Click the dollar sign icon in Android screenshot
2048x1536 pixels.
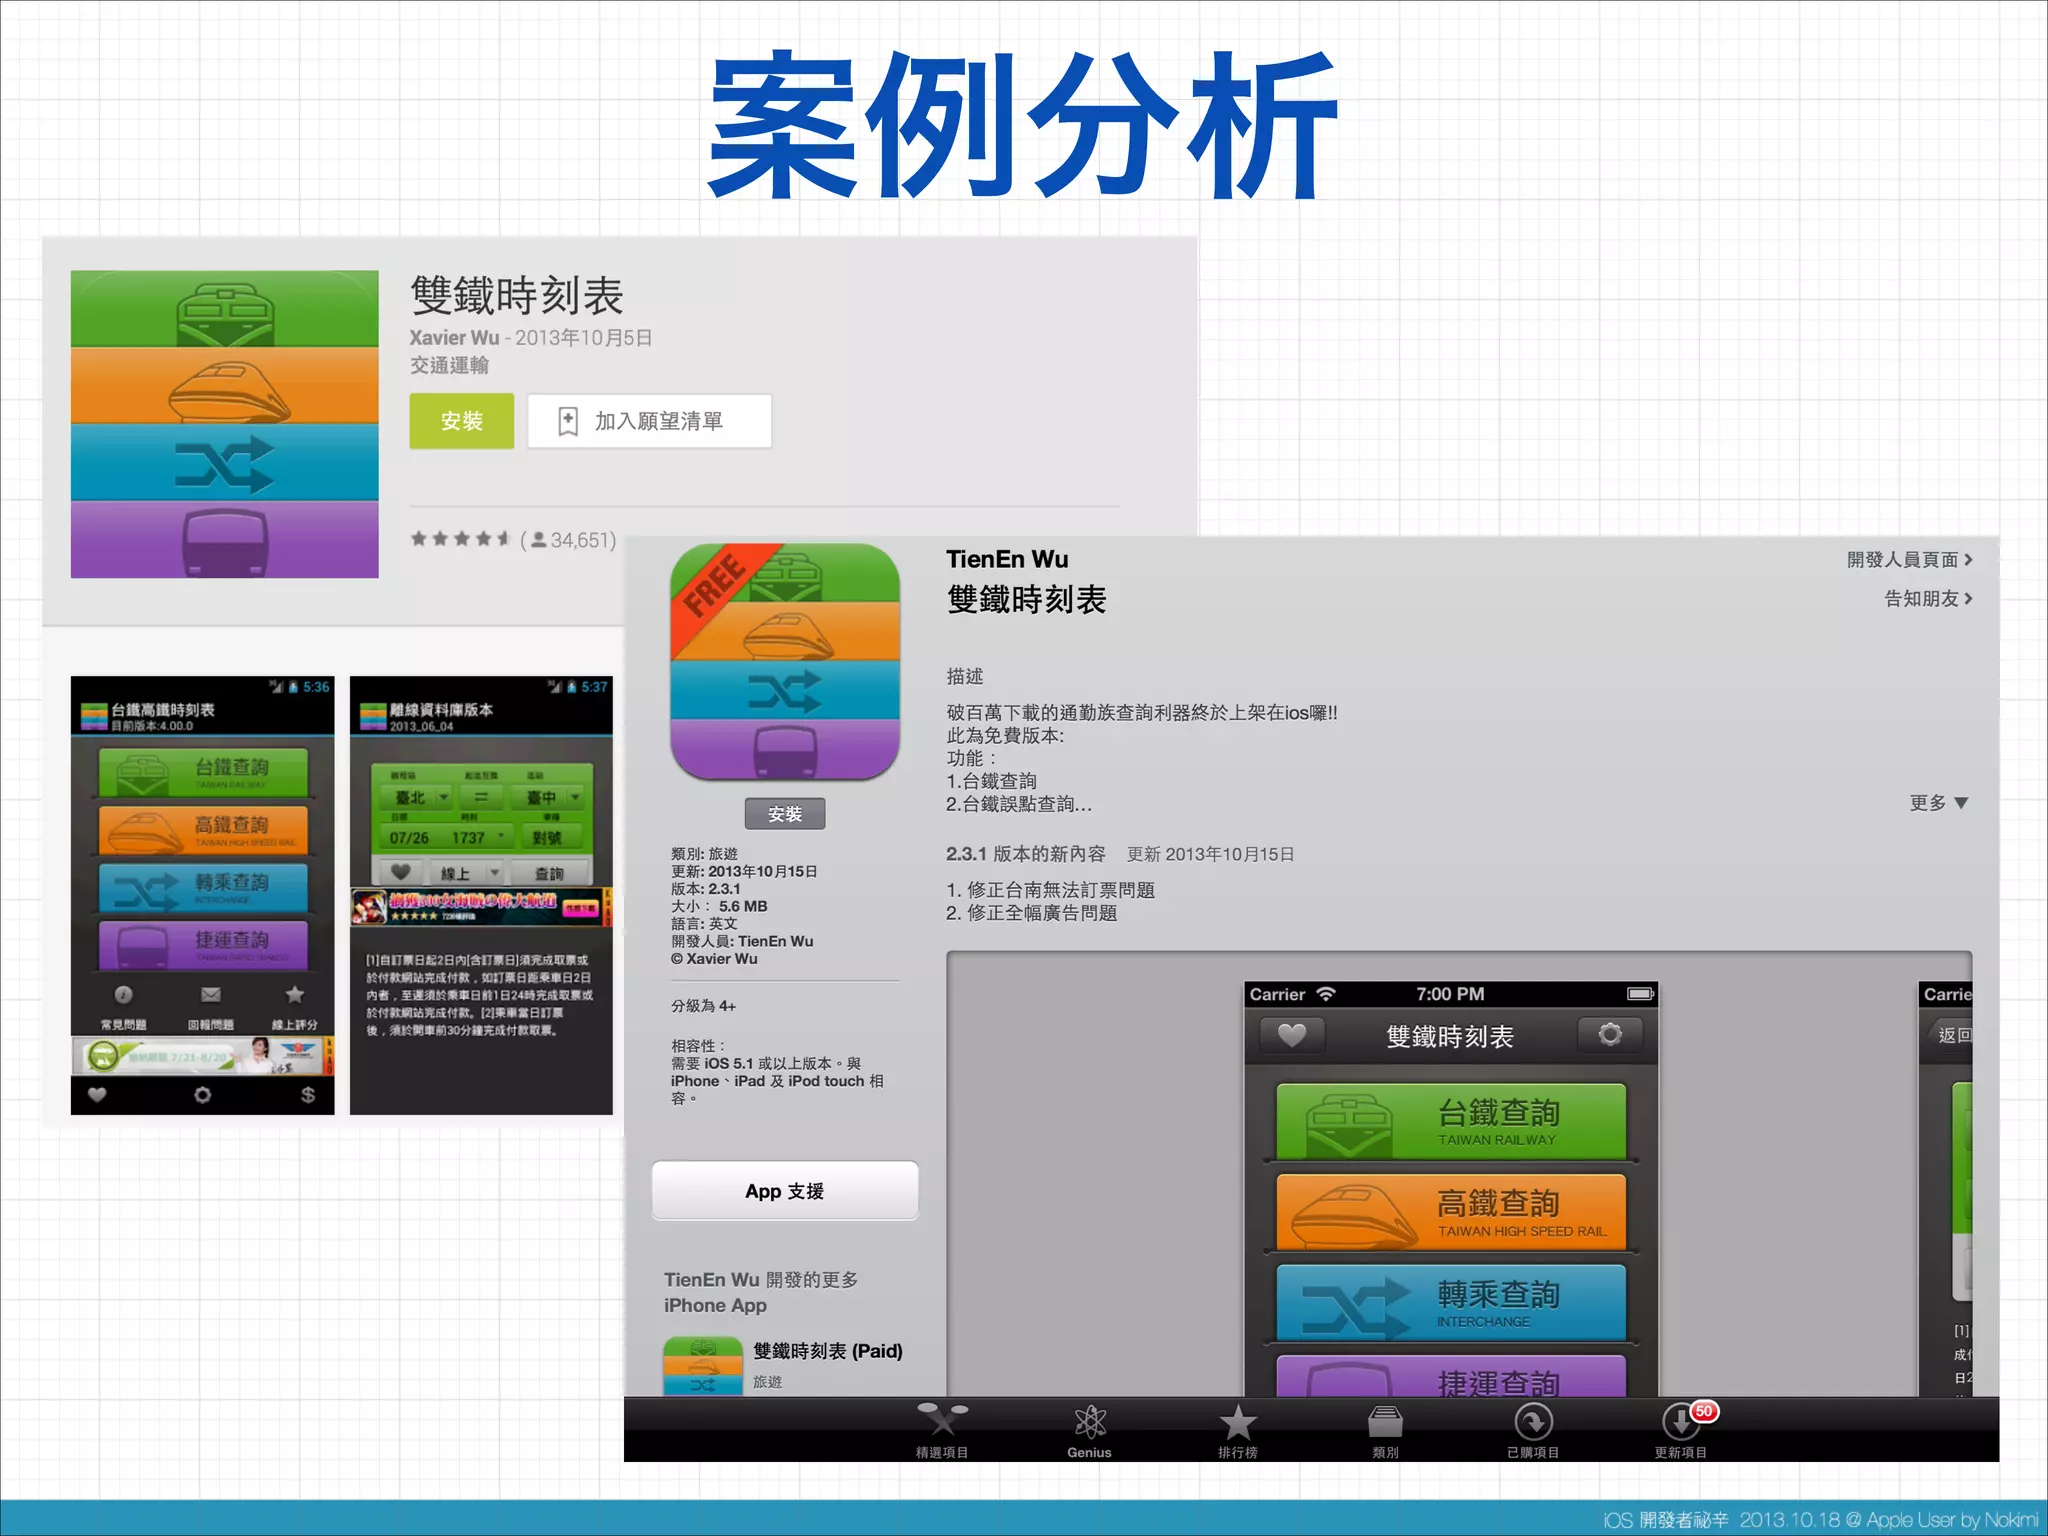tap(308, 1095)
